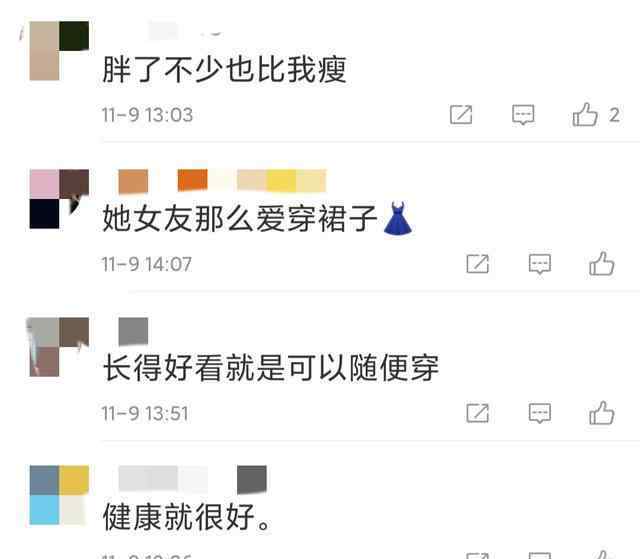This screenshot has width=640, height=559.
Task: Select comment text 健康就很好。
Action: pyautogui.click(x=187, y=517)
